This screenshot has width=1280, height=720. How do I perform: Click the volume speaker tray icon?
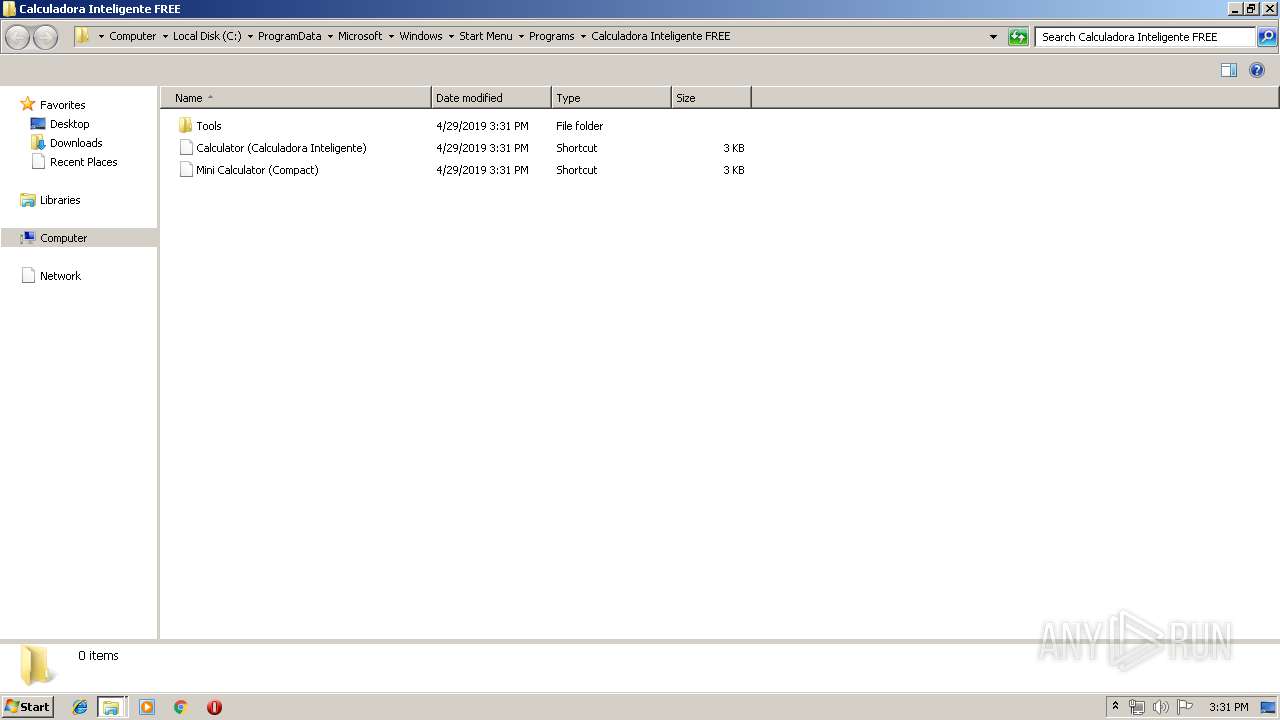(x=1161, y=707)
